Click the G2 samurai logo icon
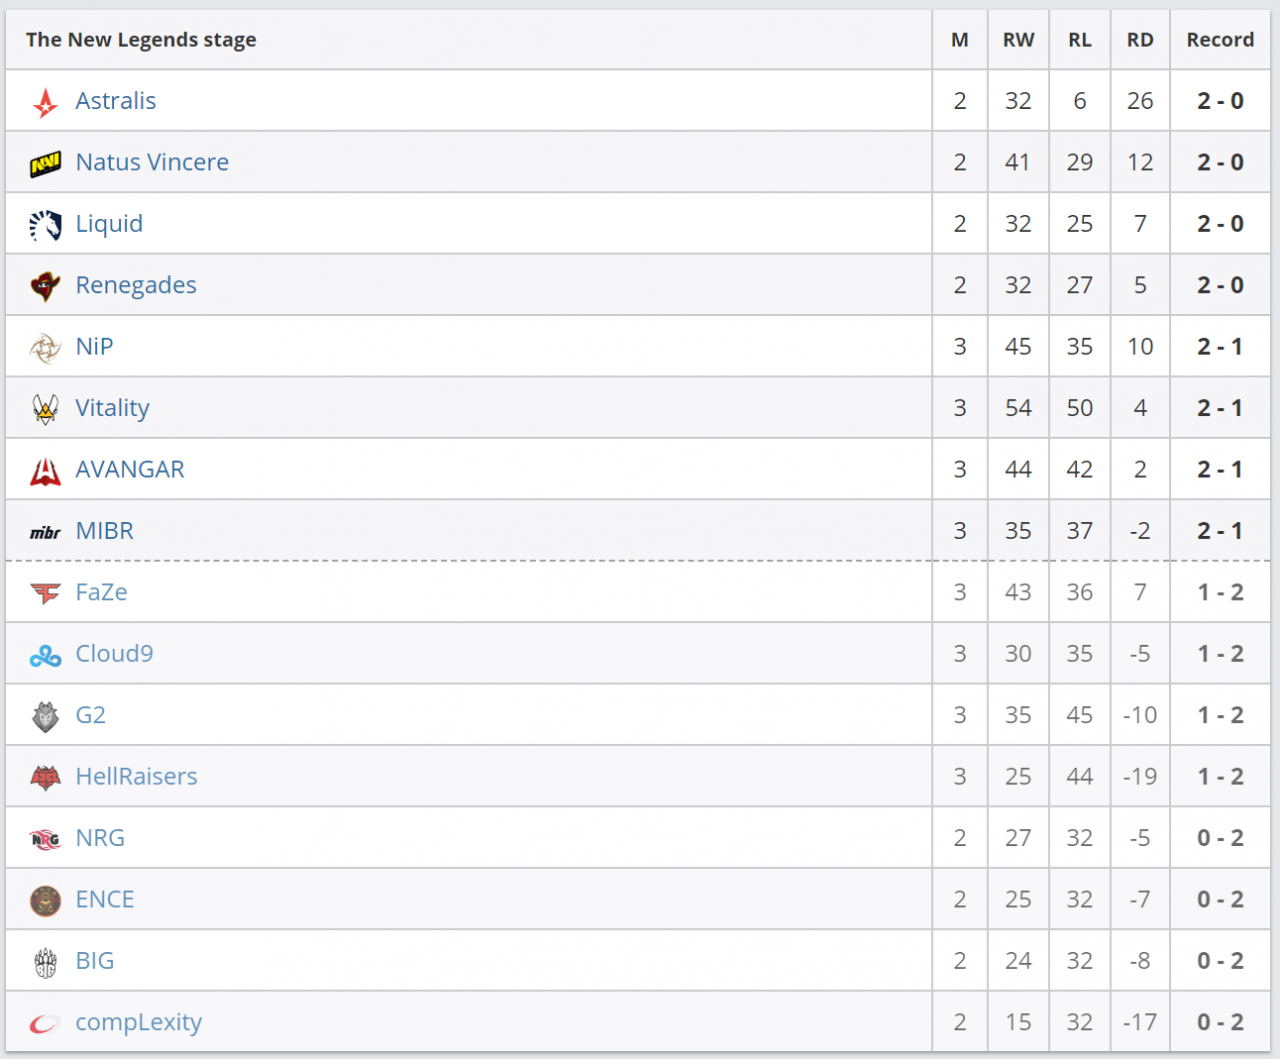Screen dimensions: 1280x1059 tap(45, 716)
